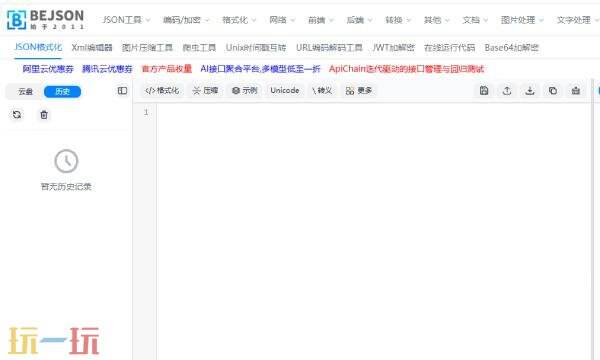Click the download icon in editor toolbar
The height and width of the screenshot is (360, 600).
point(530,90)
